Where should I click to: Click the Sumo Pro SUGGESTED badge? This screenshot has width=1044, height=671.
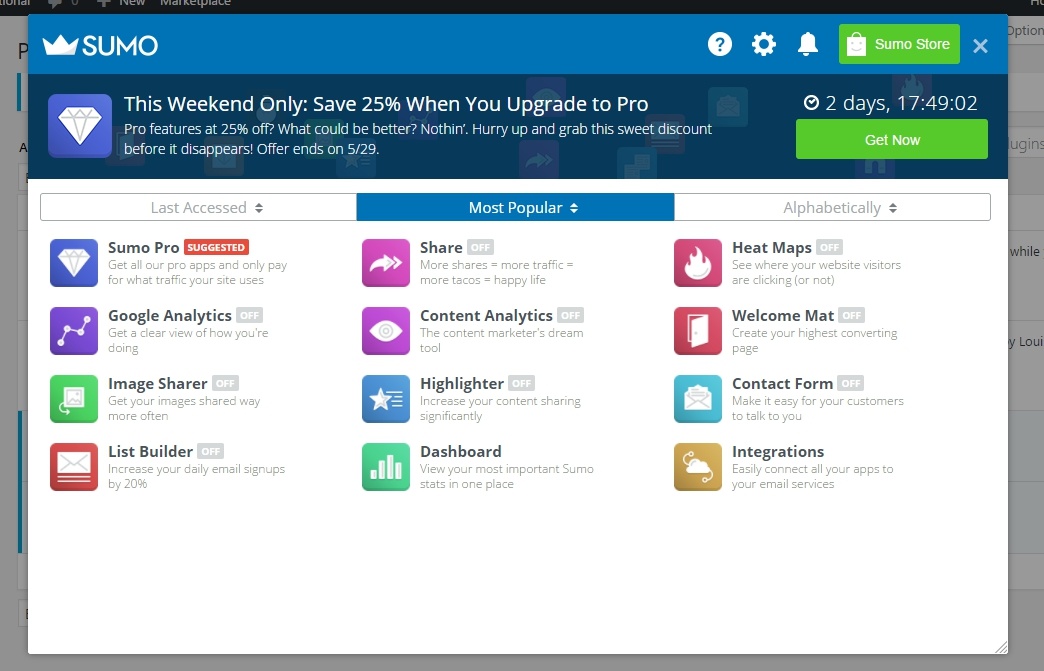216,247
